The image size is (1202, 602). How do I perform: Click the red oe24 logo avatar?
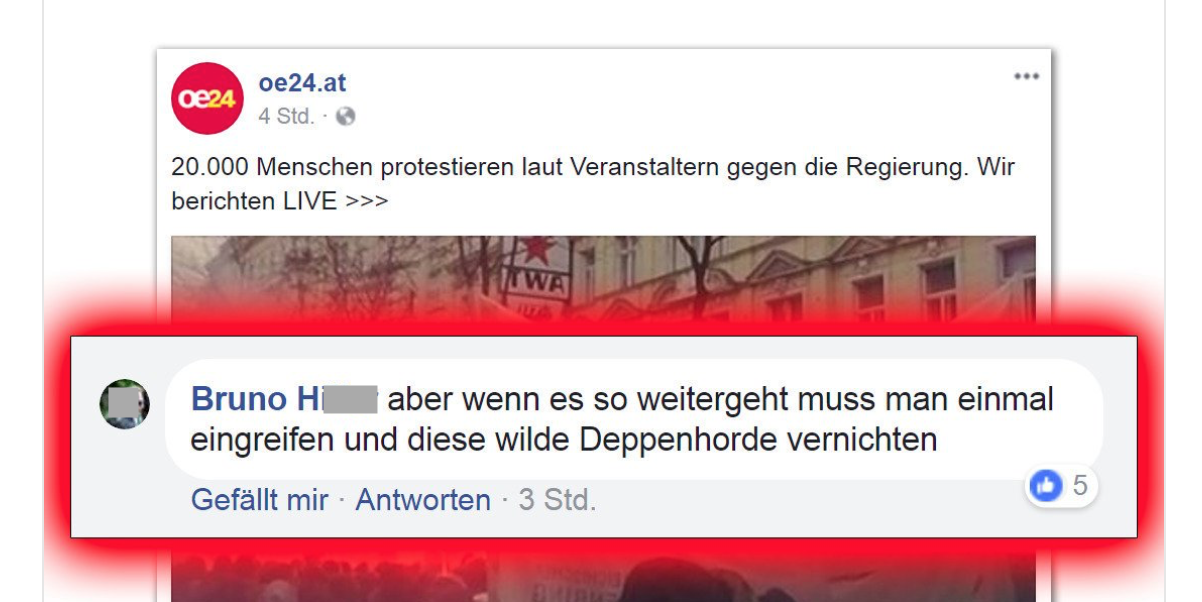(x=207, y=98)
